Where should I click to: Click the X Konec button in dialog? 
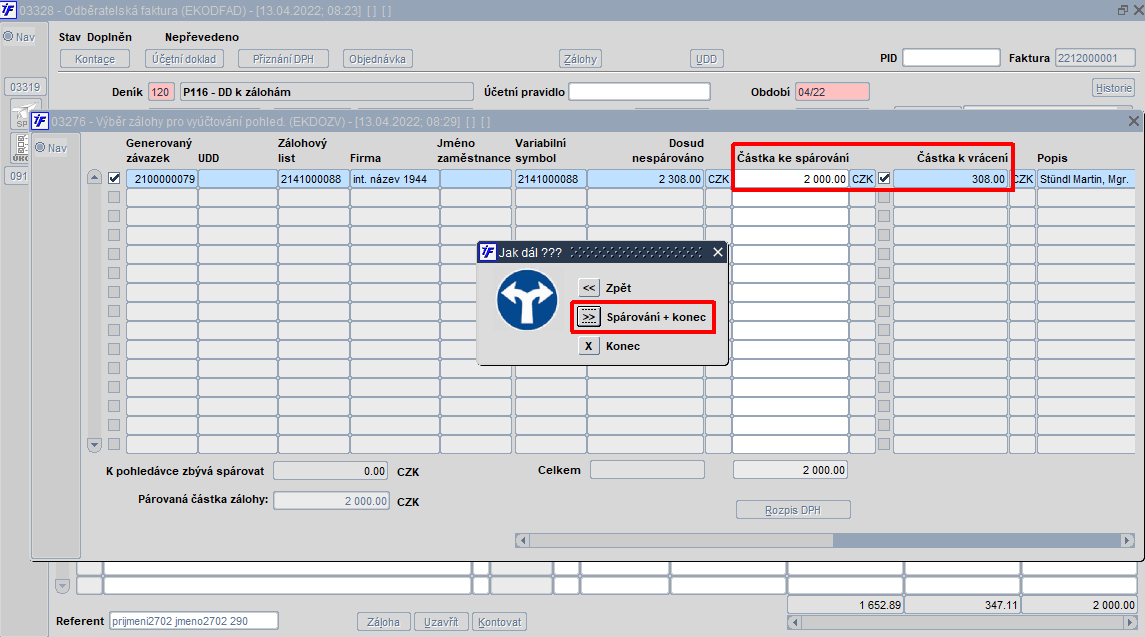pos(589,346)
